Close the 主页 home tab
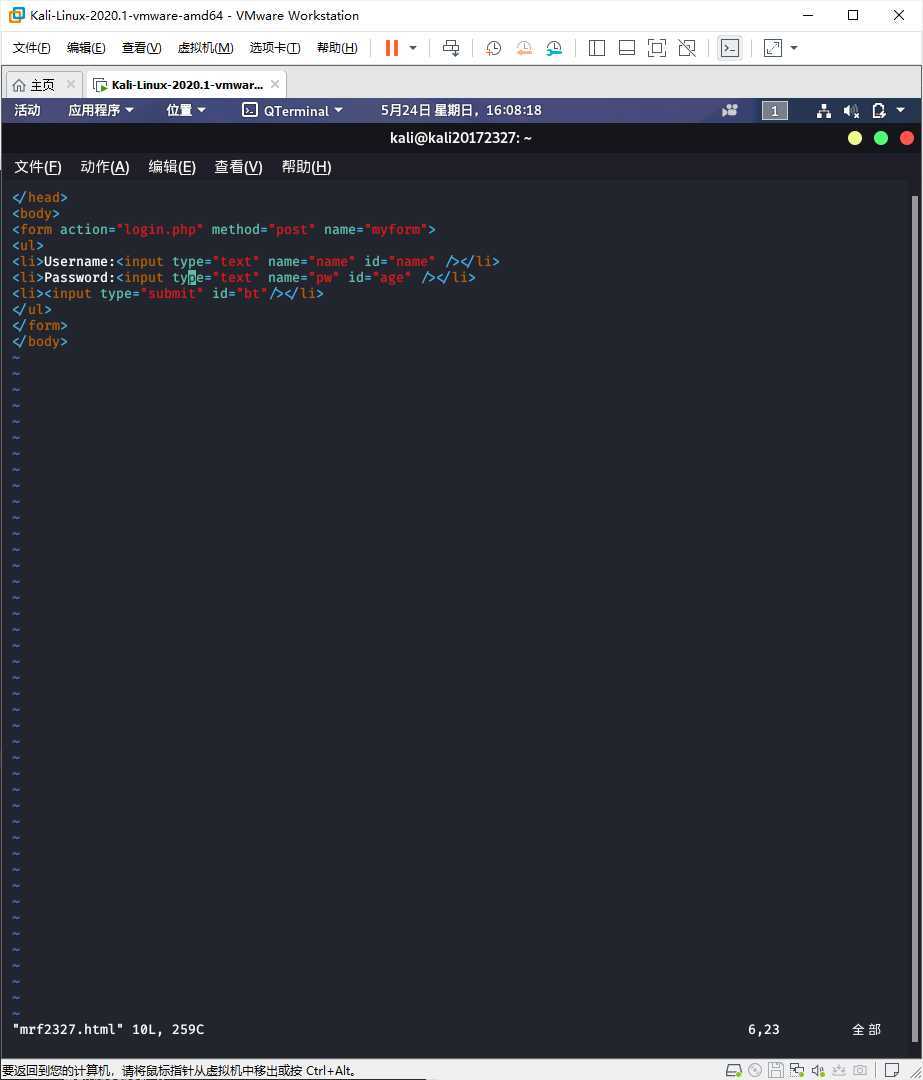The image size is (923, 1080). pyautogui.click(x=70, y=84)
